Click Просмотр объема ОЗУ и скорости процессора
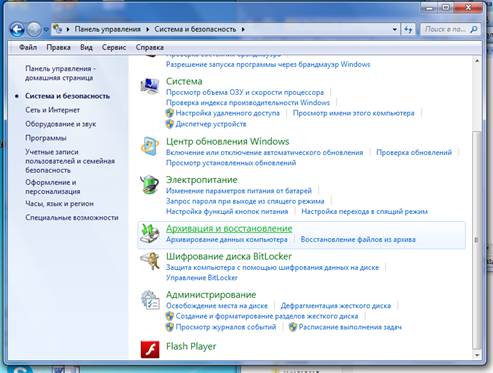Image resolution: width=493 pixels, height=373 pixels. tap(245, 92)
